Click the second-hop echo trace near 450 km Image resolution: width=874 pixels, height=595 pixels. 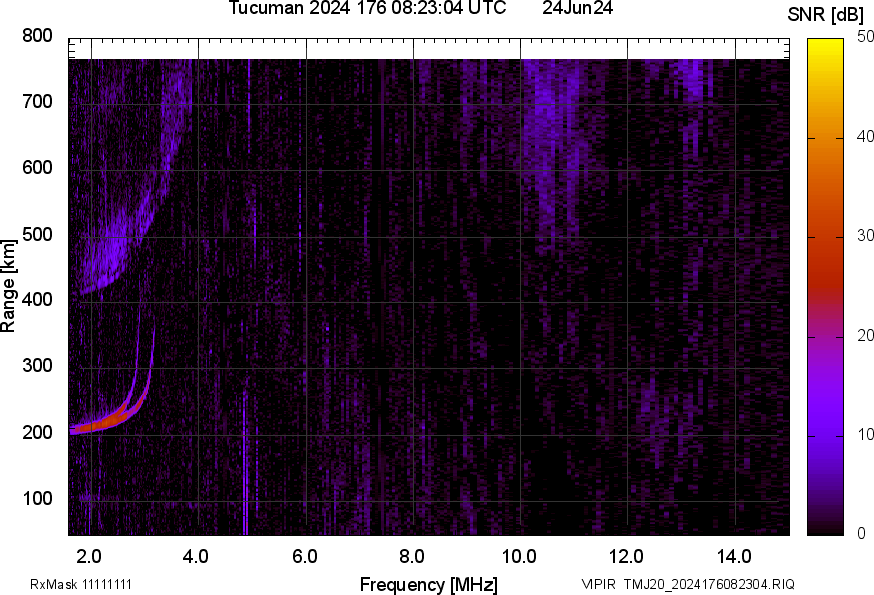(x=112, y=250)
